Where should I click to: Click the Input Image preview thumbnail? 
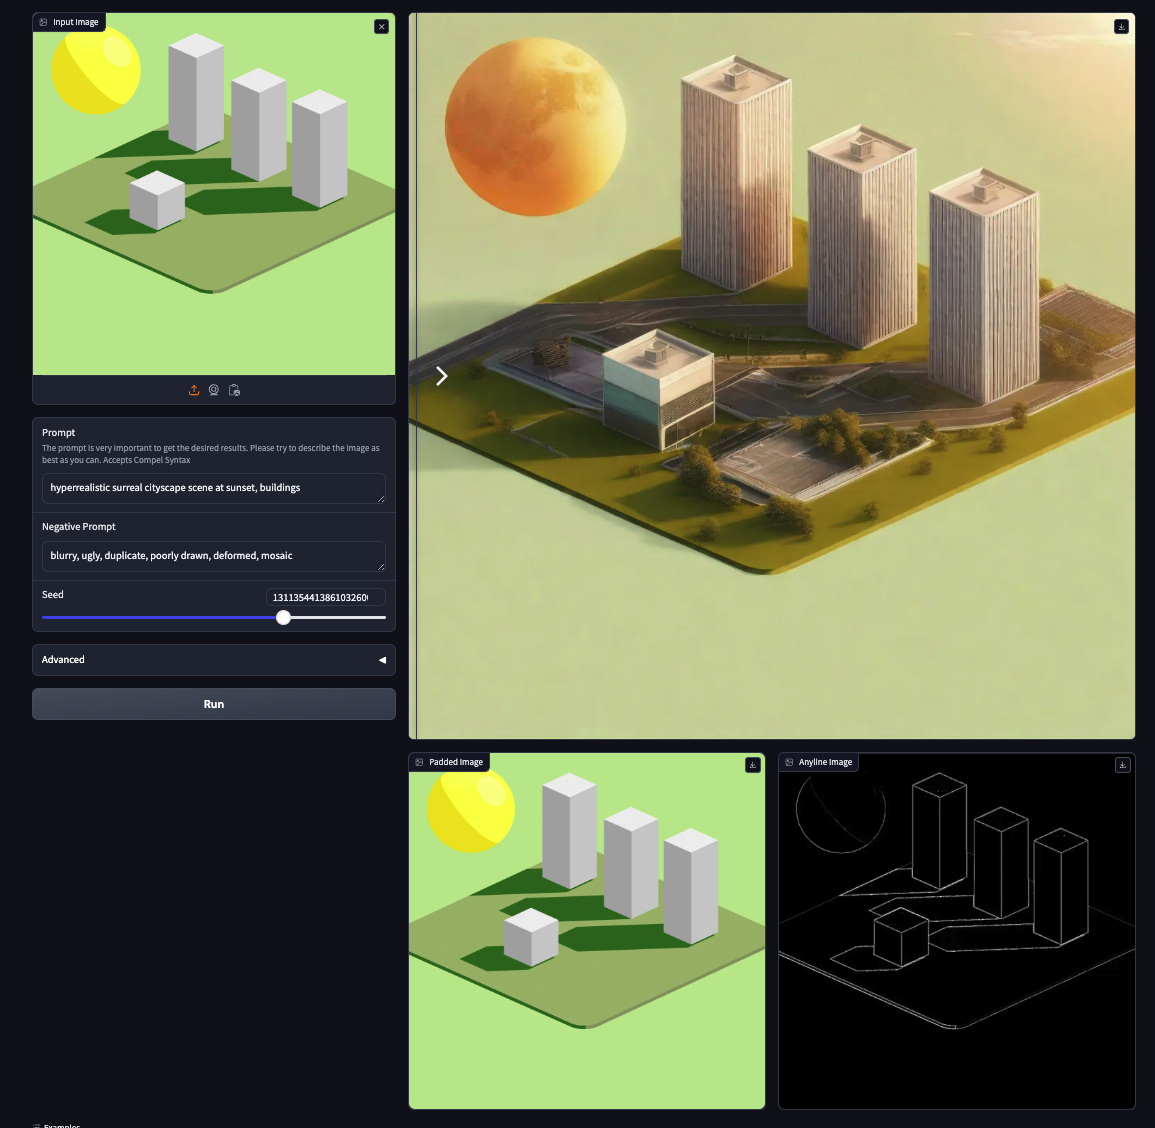tap(213, 195)
